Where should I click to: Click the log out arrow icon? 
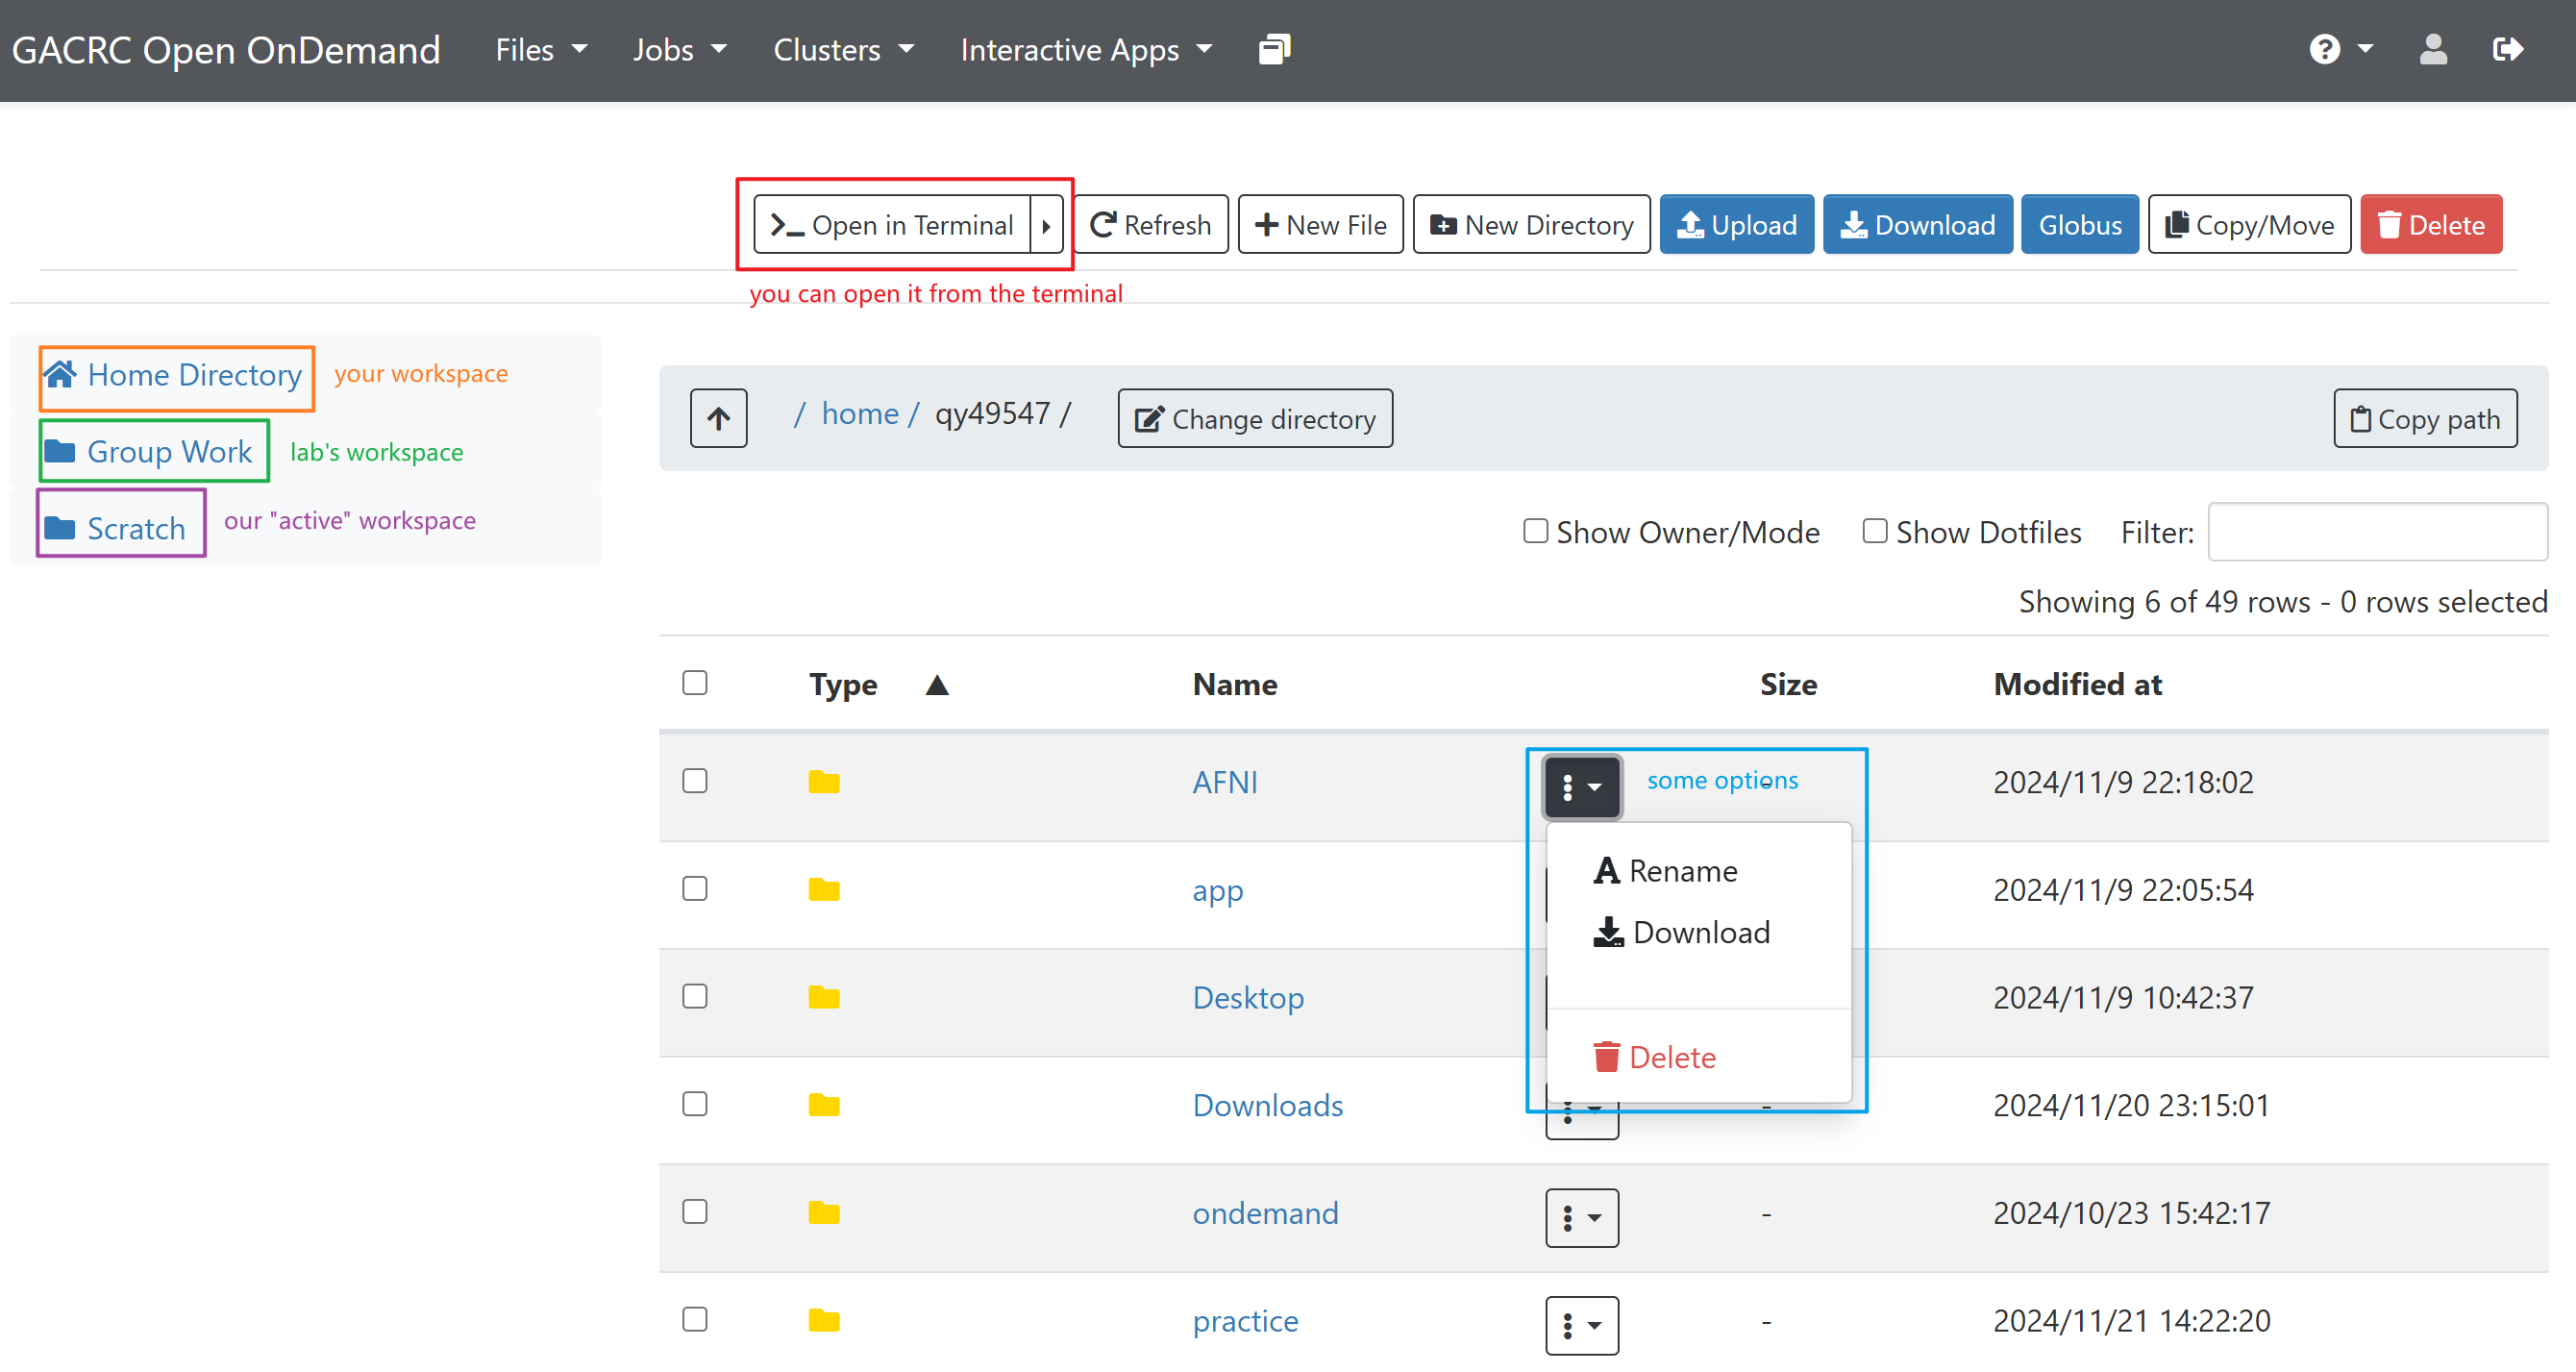(2507, 49)
